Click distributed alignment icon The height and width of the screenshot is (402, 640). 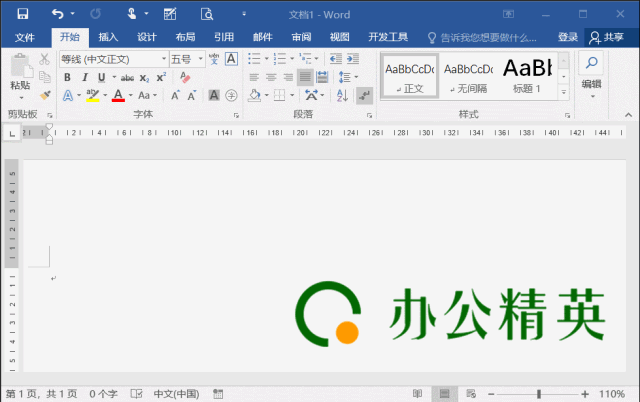pyautogui.click(x=322, y=77)
